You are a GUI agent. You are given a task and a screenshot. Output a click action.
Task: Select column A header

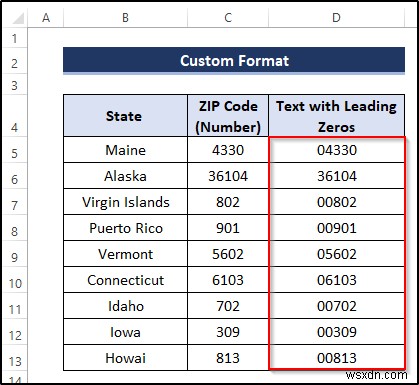point(46,17)
